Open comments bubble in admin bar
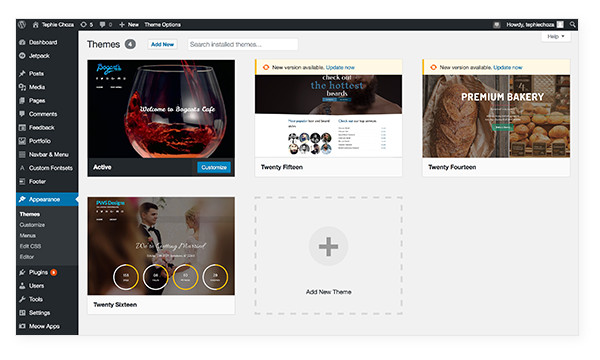The height and width of the screenshot is (360, 600). point(106,24)
